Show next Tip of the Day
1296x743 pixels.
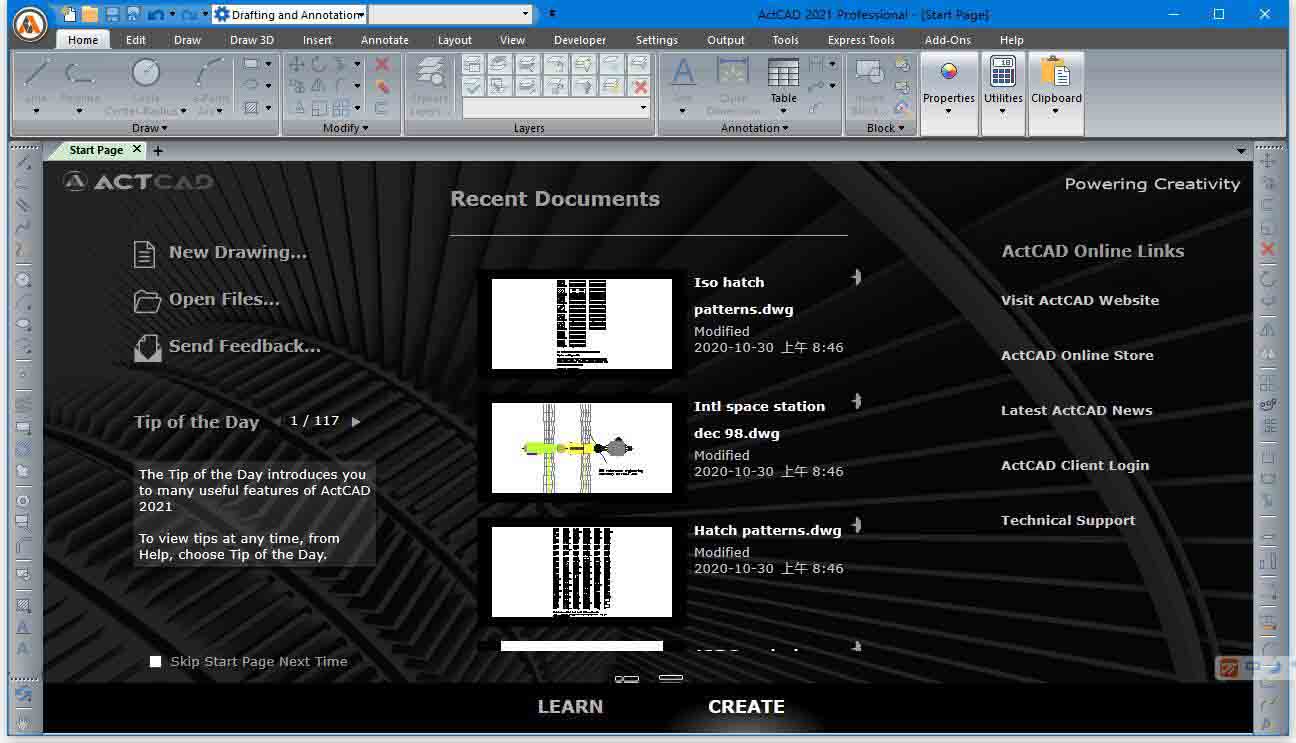356,421
